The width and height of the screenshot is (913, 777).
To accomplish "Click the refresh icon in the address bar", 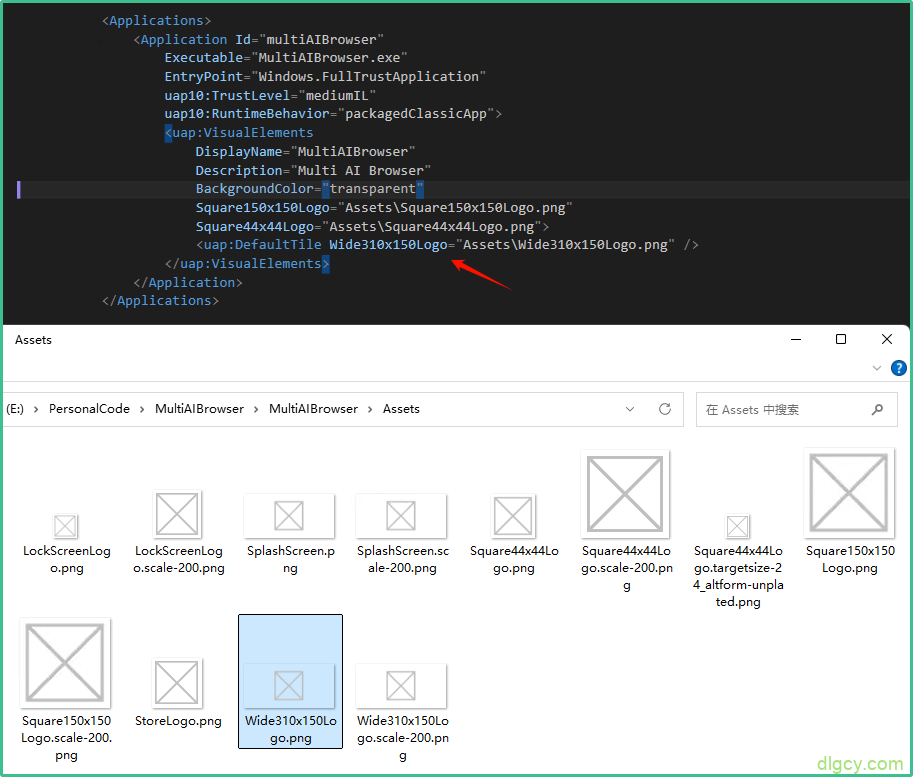I will click(x=665, y=409).
